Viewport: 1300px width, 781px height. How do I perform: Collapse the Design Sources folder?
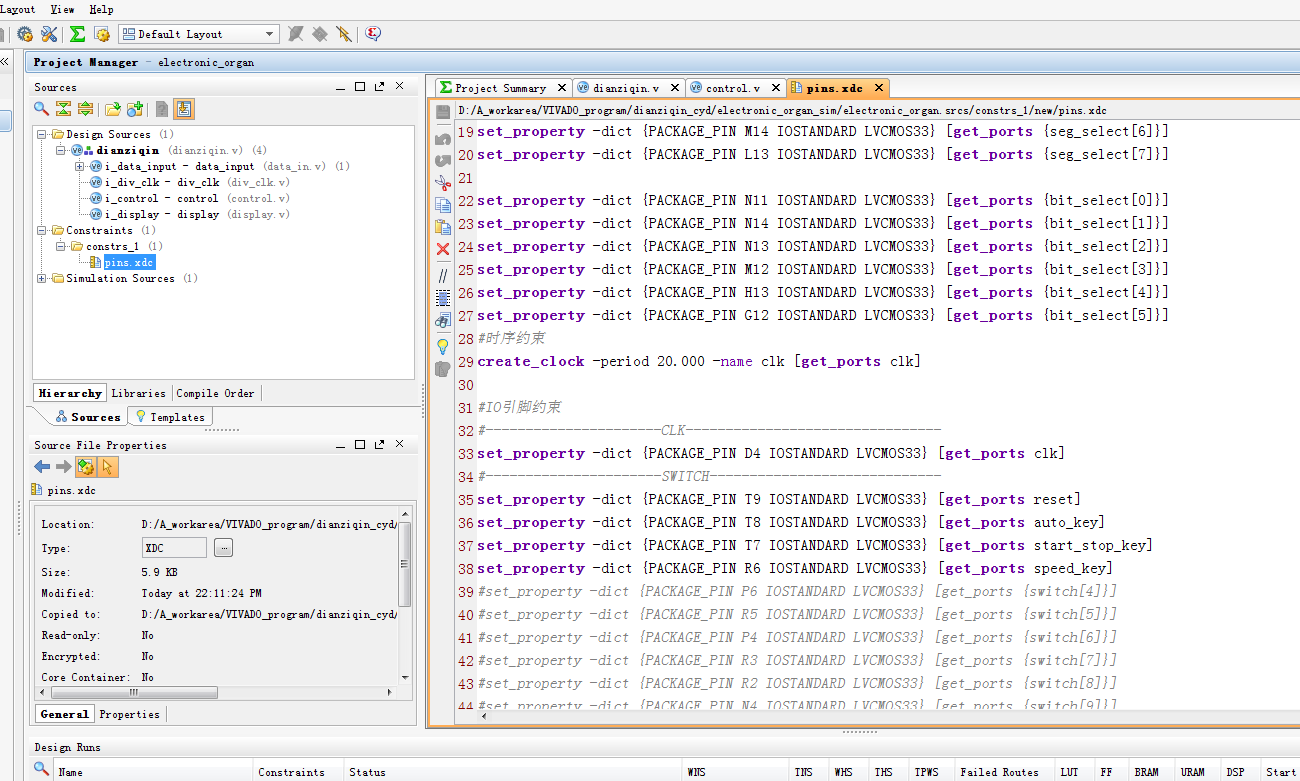(x=42, y=134)
